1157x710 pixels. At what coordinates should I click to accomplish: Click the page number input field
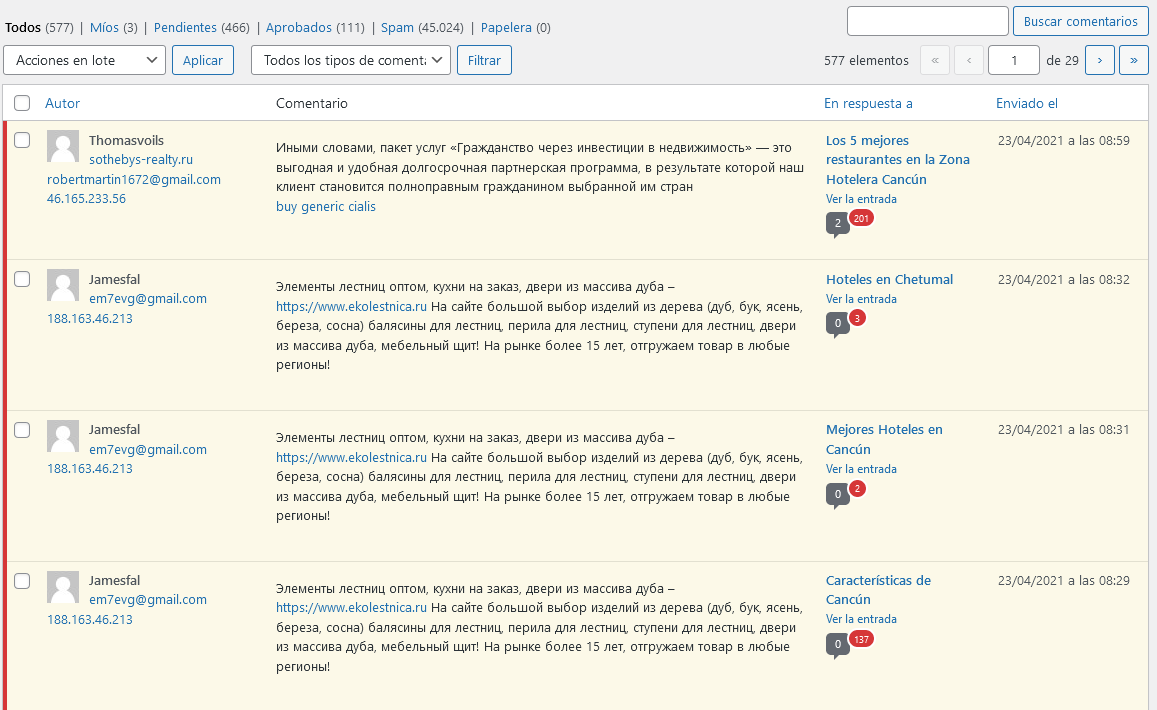pyautogui.click(x=1013, y=60)
